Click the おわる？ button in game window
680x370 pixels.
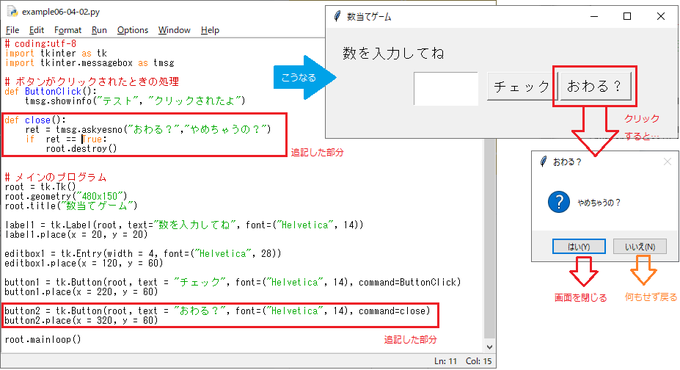coord(595,86)
